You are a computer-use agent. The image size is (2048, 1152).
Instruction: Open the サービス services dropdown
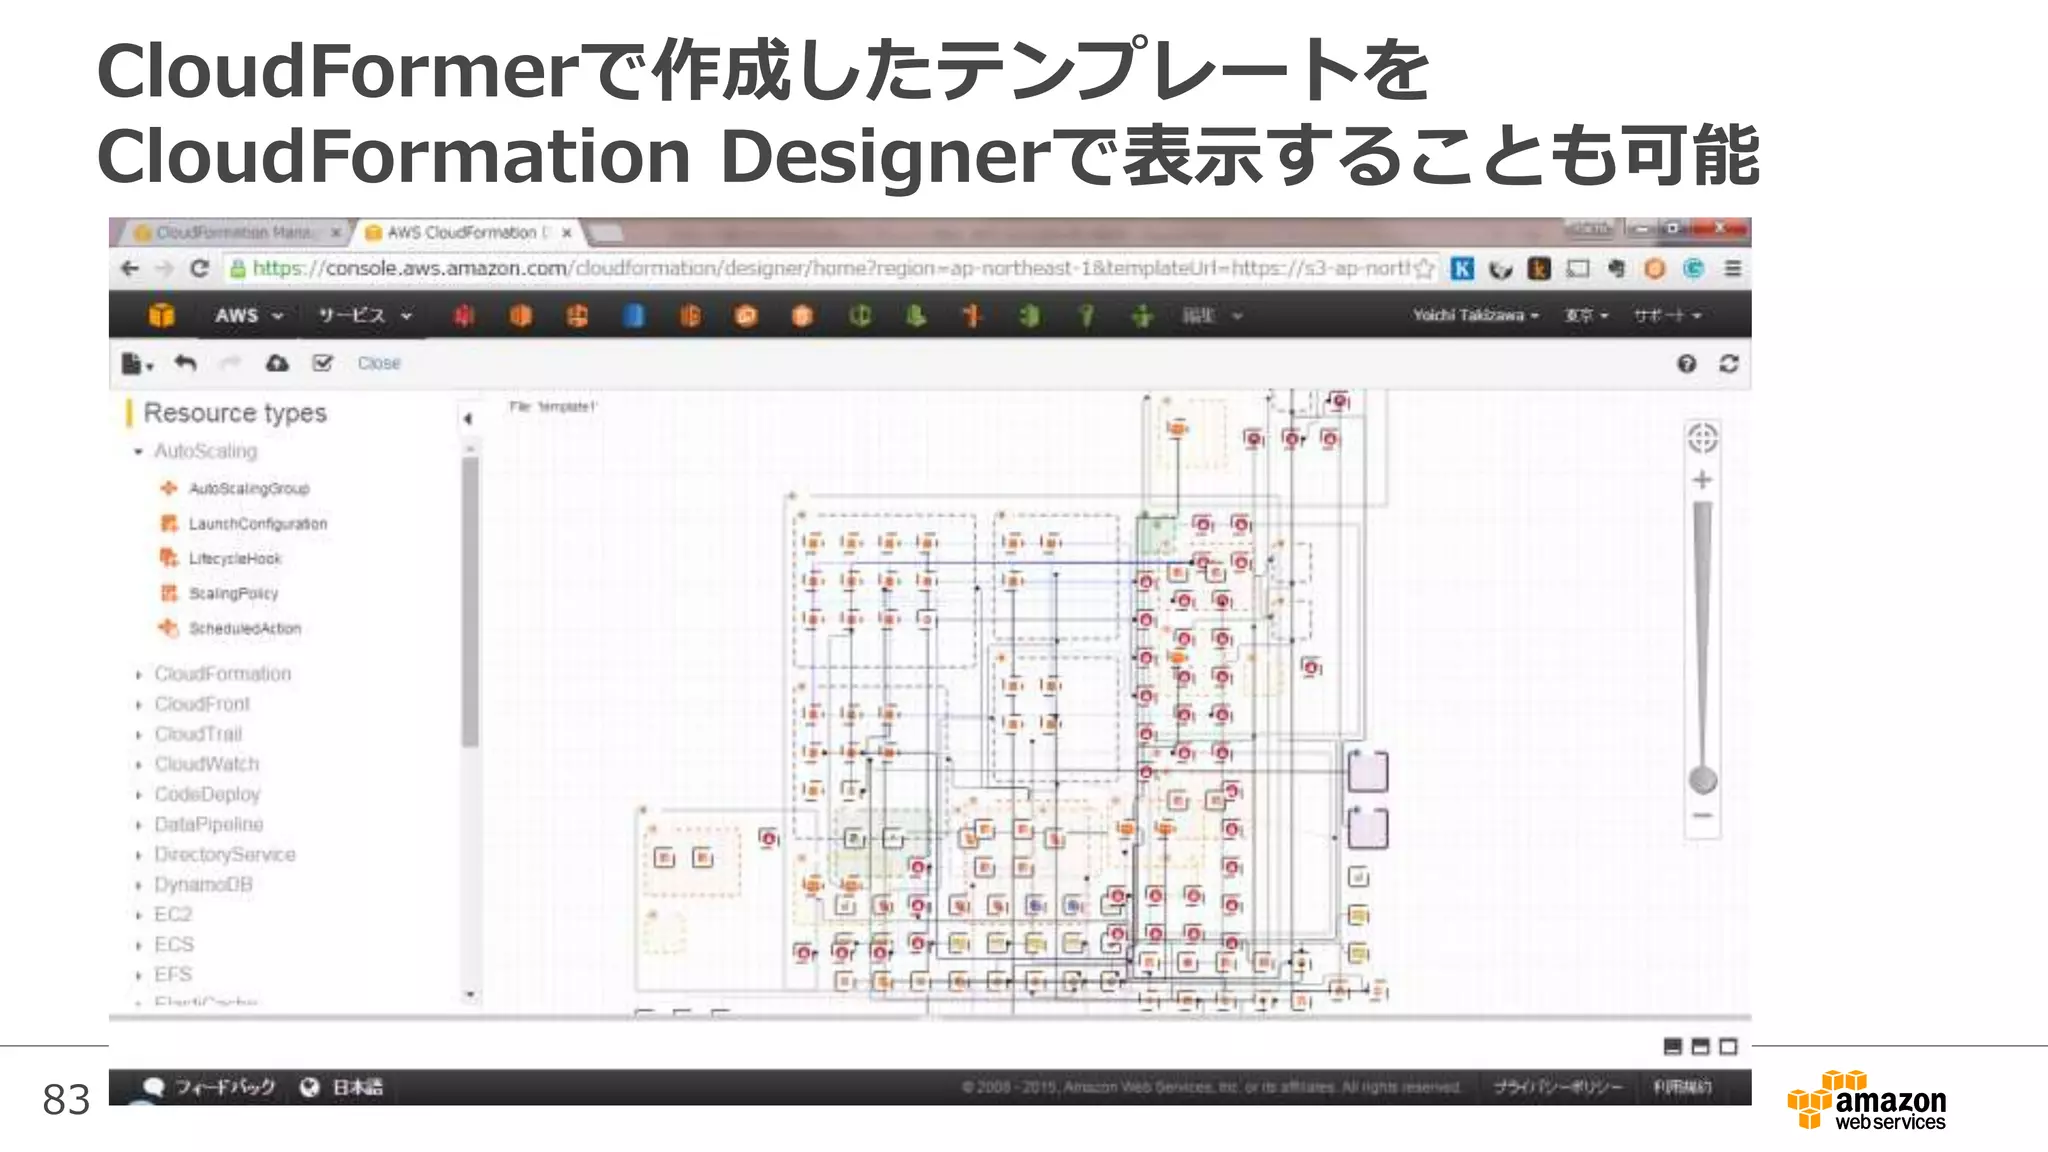coord(365,315)
